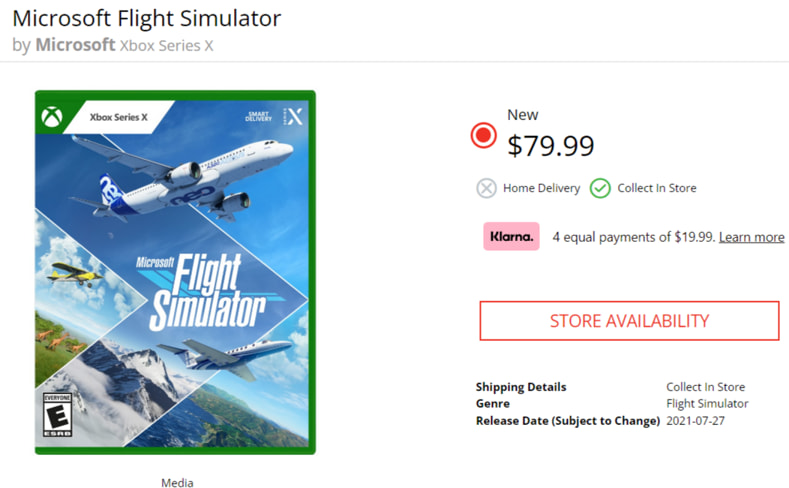
Task: Click the pink Klarna badge
Action: 511,237
